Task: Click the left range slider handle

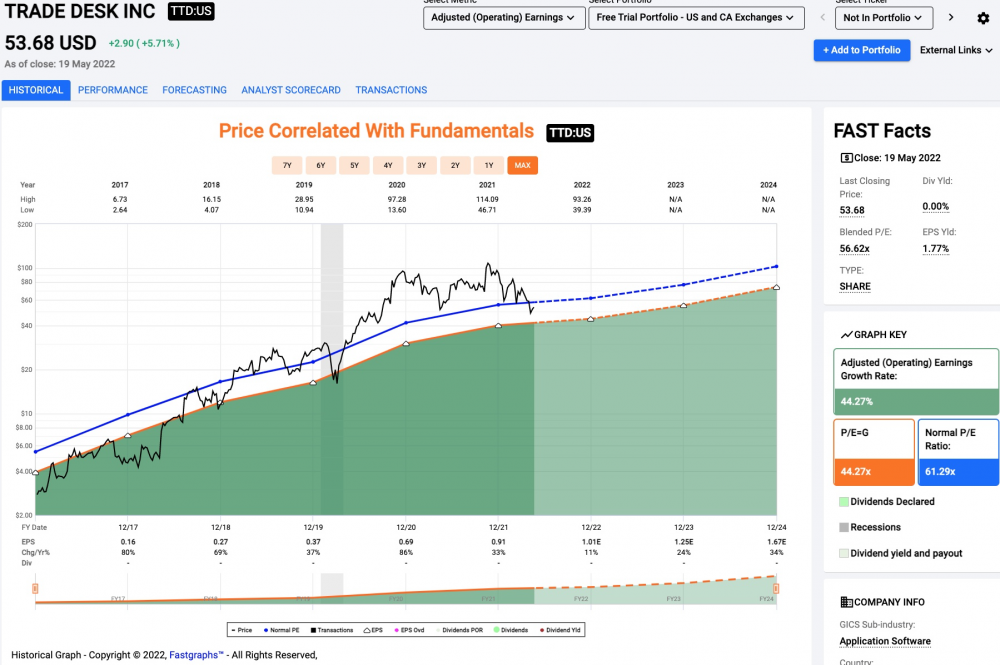Action: pyautogui.click(x=35, y=588)
